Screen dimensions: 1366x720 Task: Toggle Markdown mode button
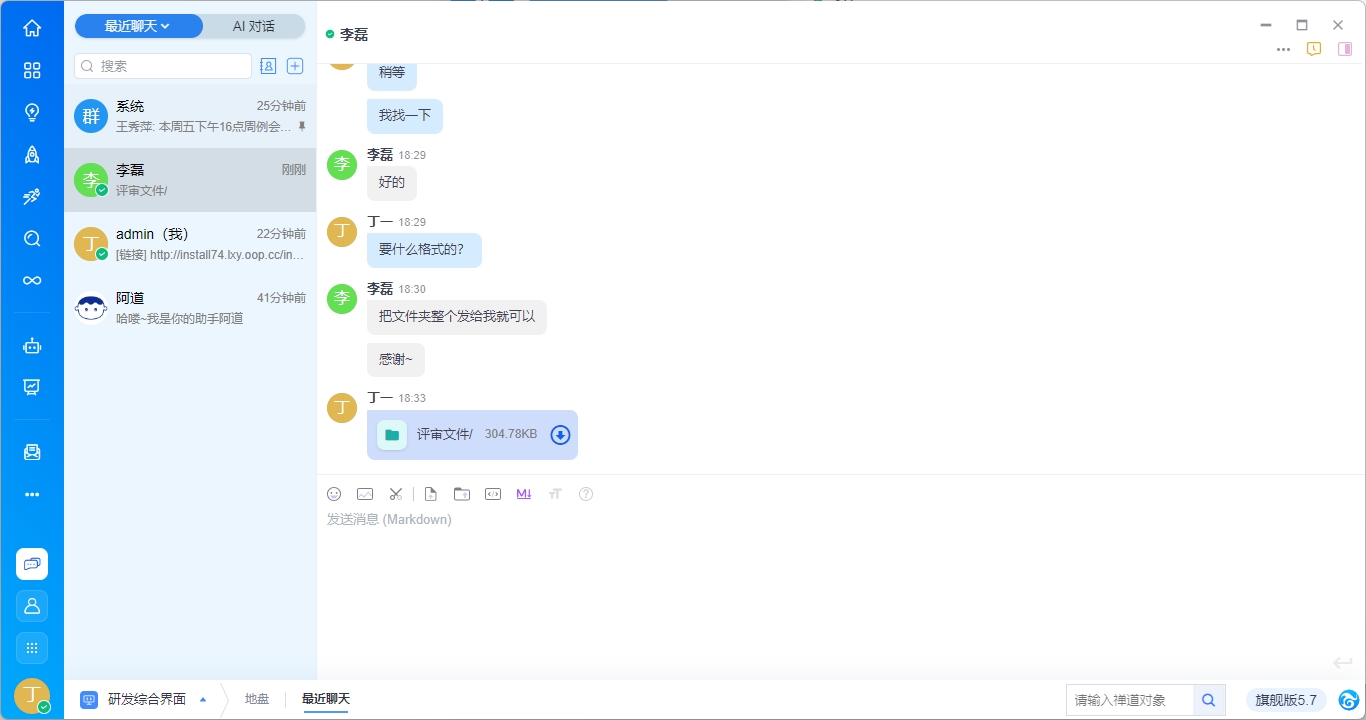point(524,494)
